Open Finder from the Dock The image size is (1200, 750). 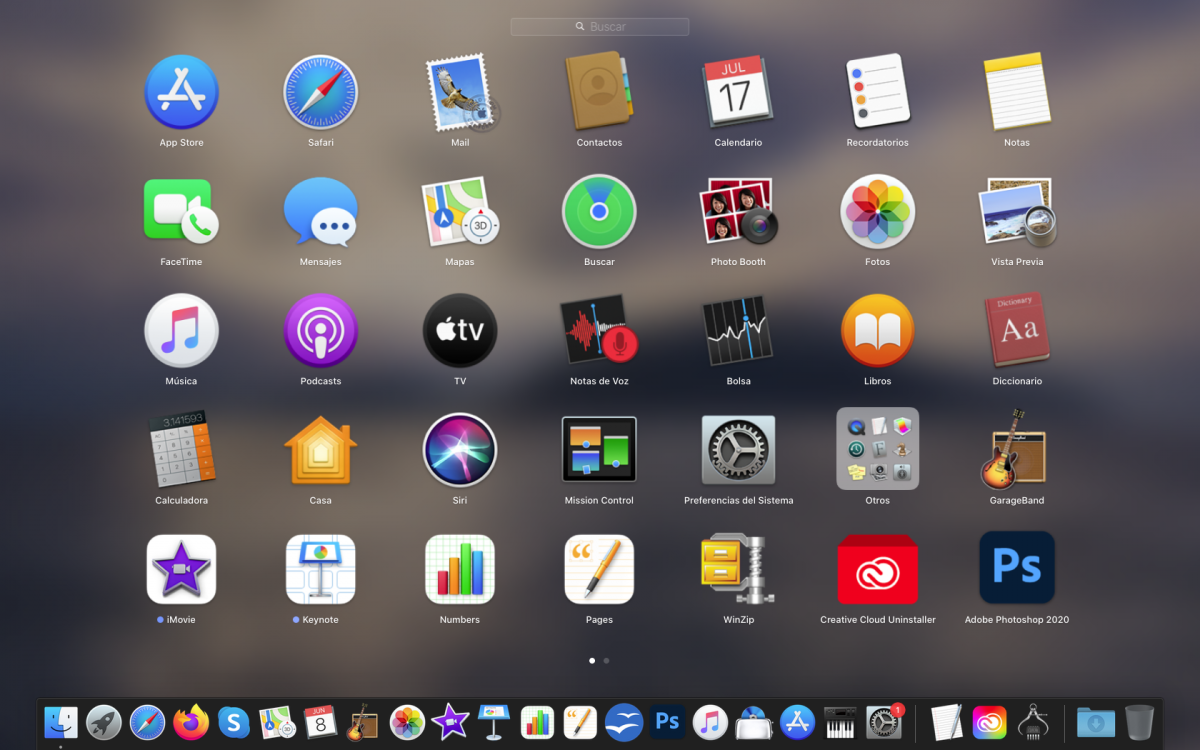61,721
